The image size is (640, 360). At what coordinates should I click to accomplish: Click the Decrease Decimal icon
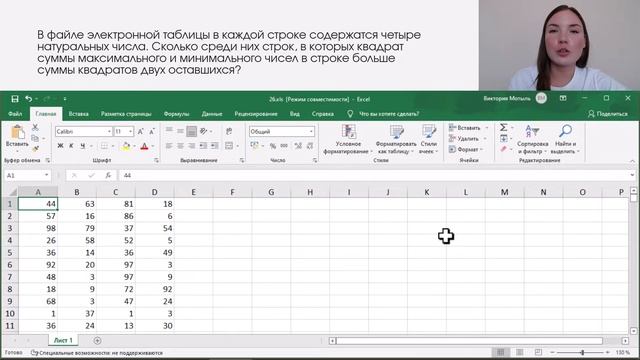tap(310, 146)
